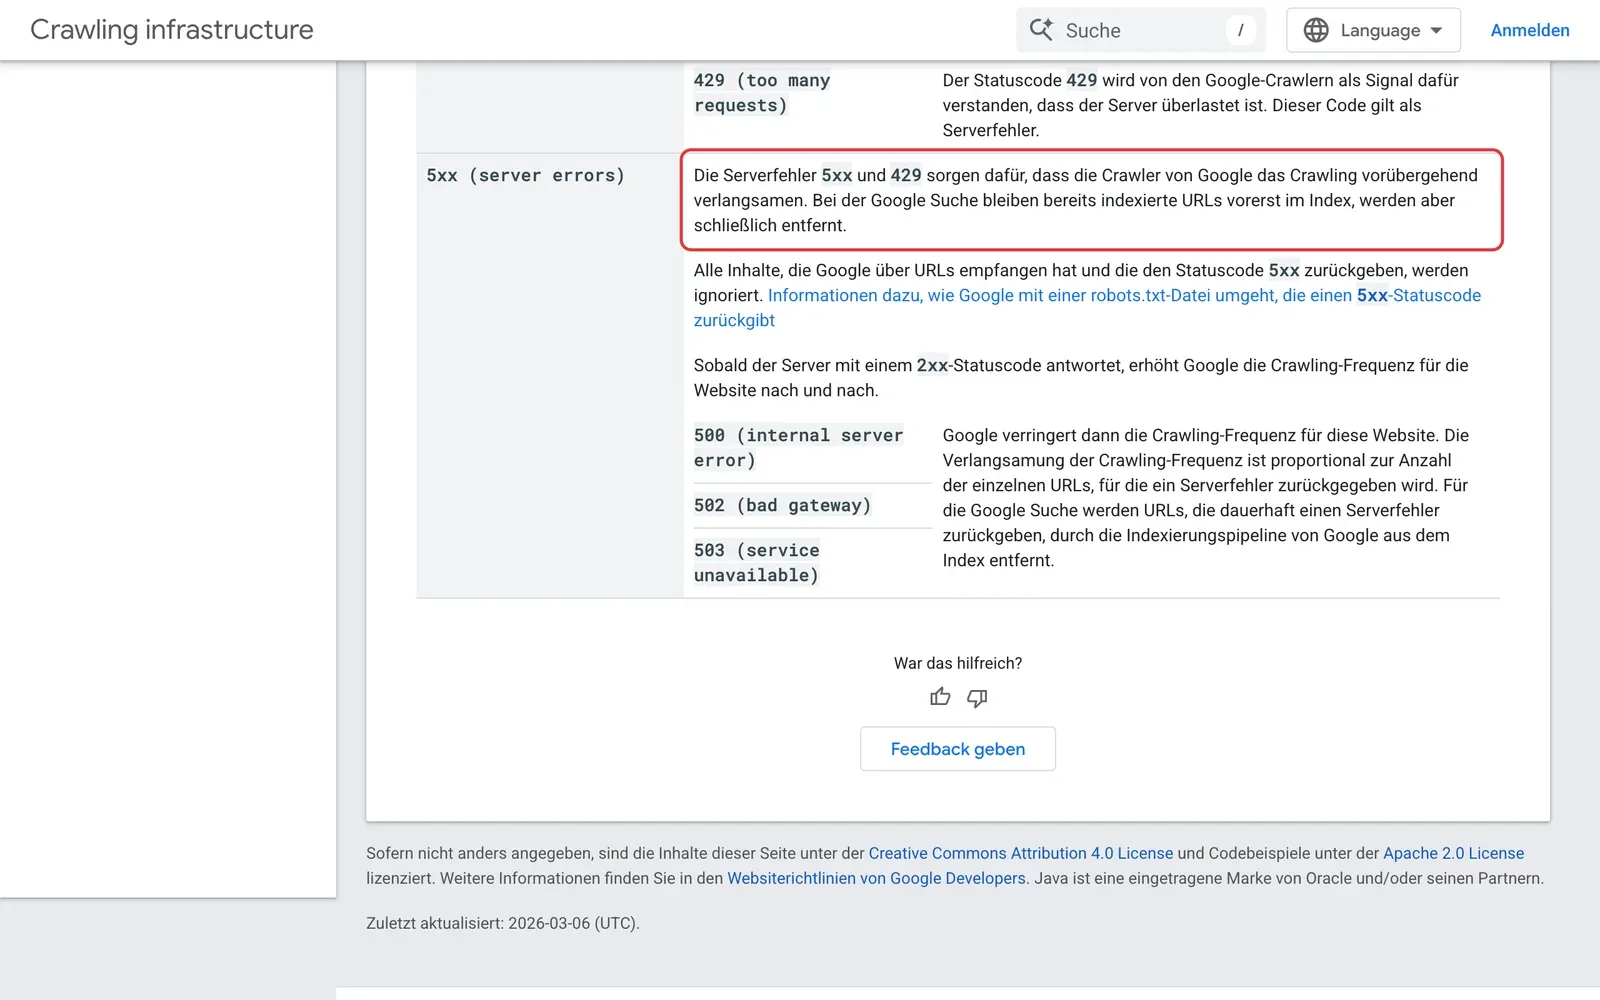Click the '/' shortcut hint in search
Screen dimensions: 1600x1000
[x=1241, y=30]
